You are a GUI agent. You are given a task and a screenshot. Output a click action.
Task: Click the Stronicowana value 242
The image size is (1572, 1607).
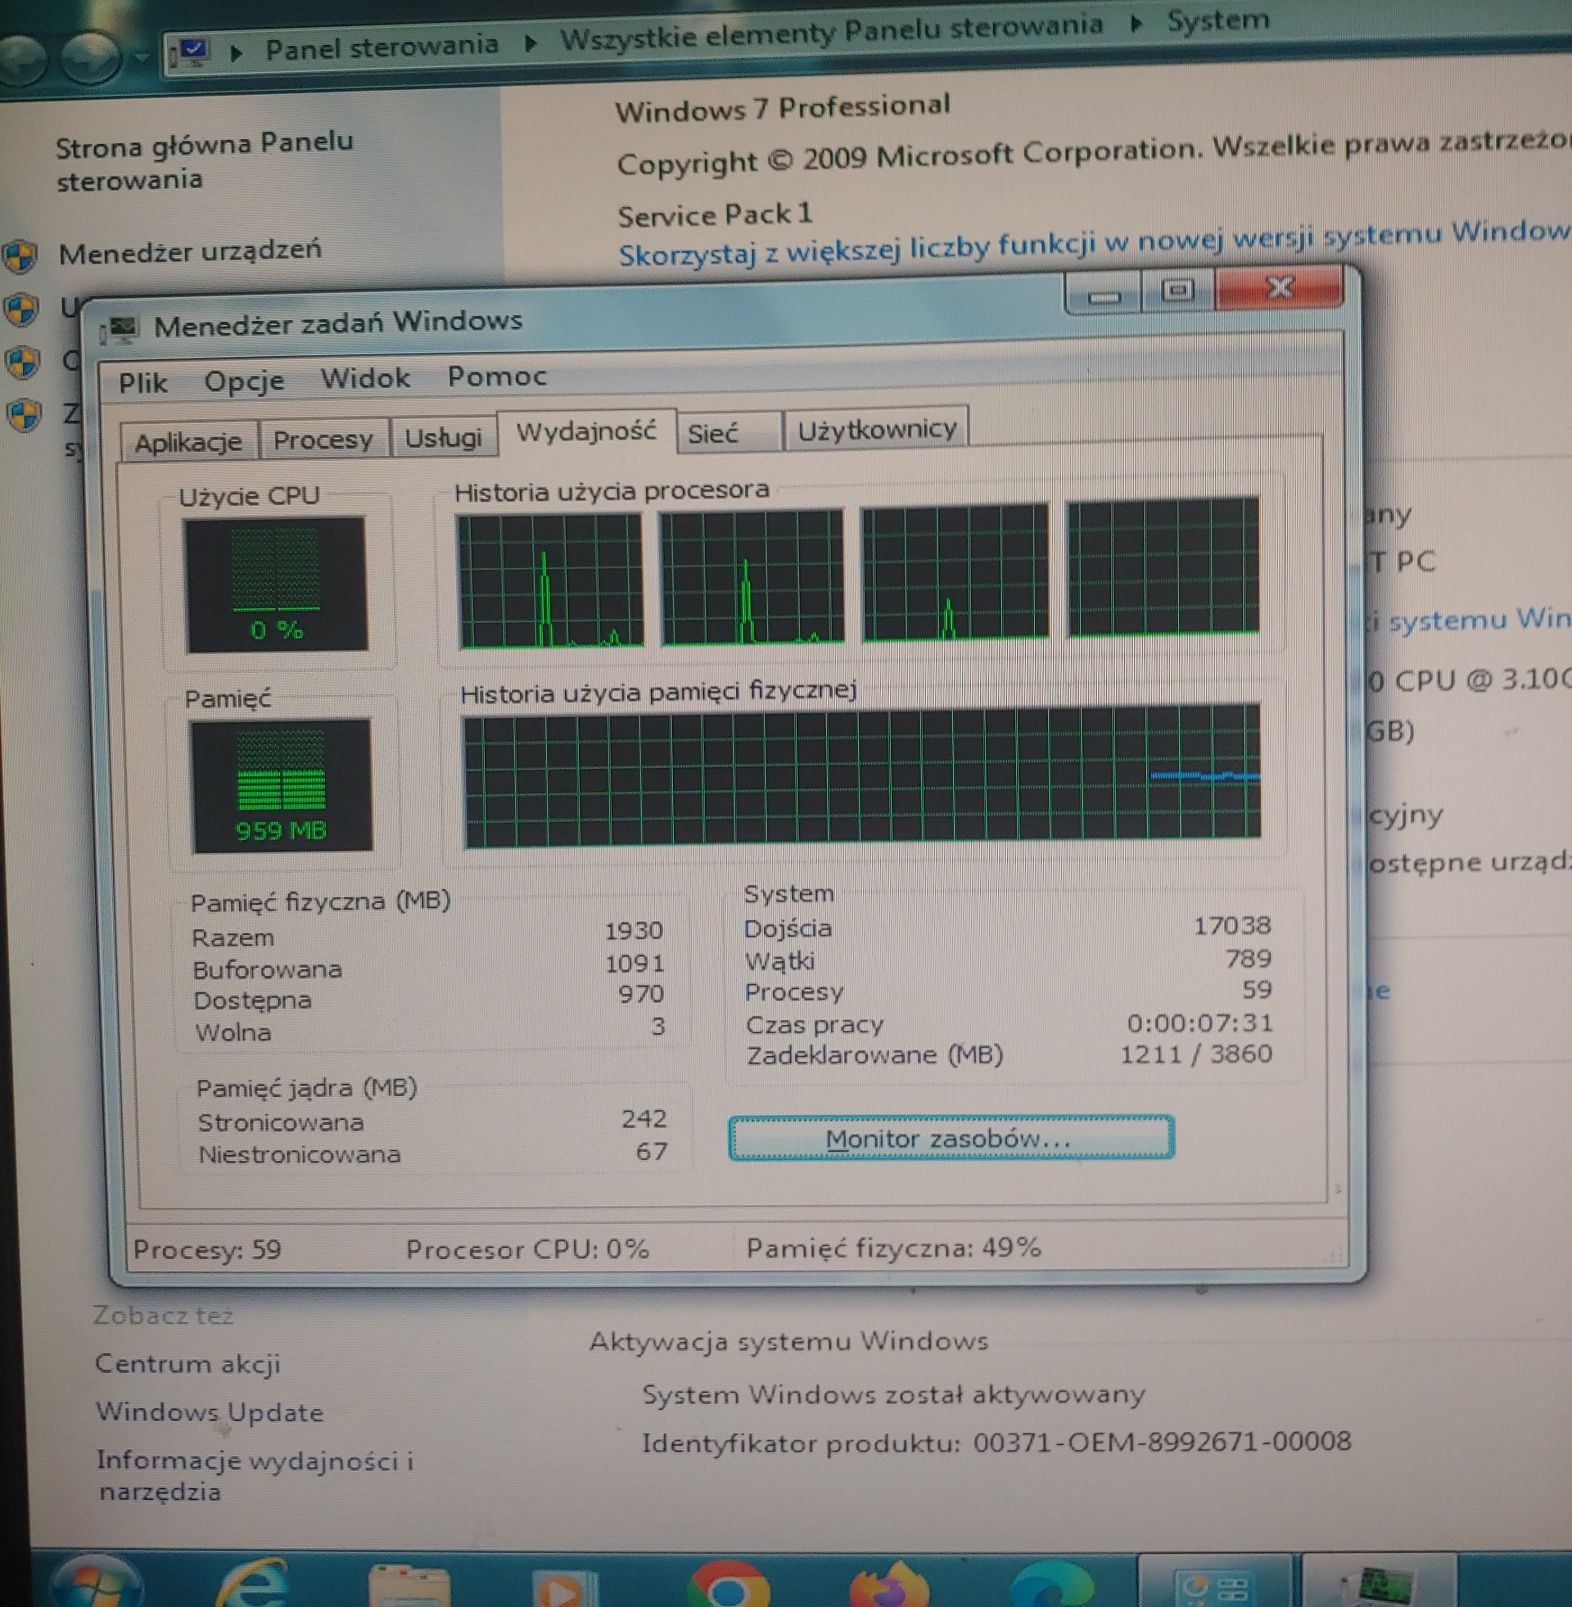[643, 1119]
